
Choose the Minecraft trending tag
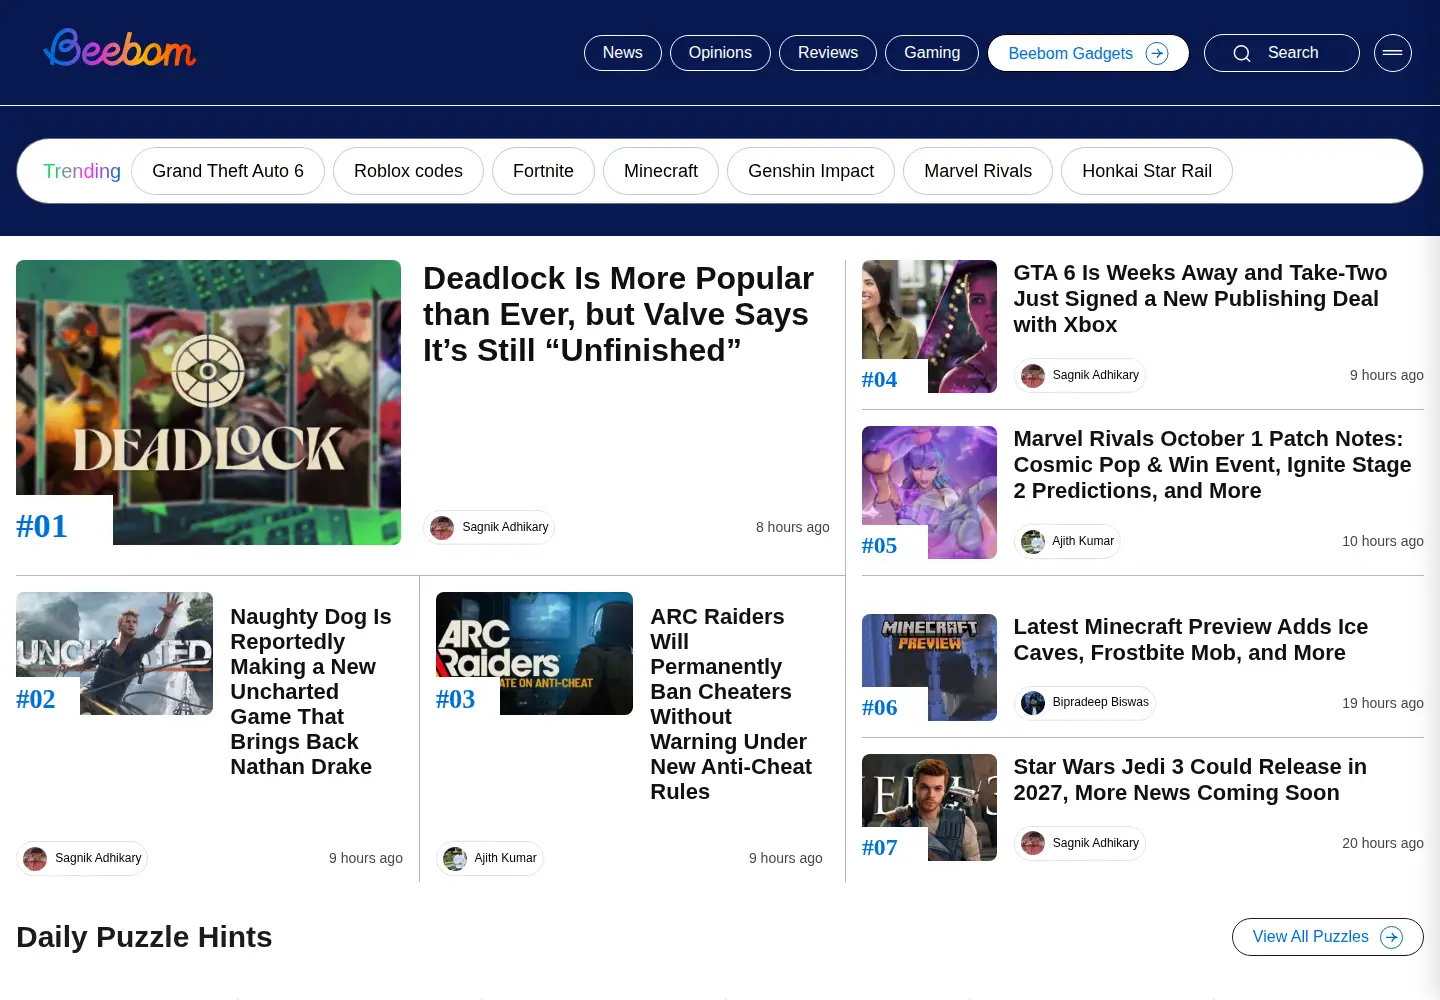[x=661, y=171]
